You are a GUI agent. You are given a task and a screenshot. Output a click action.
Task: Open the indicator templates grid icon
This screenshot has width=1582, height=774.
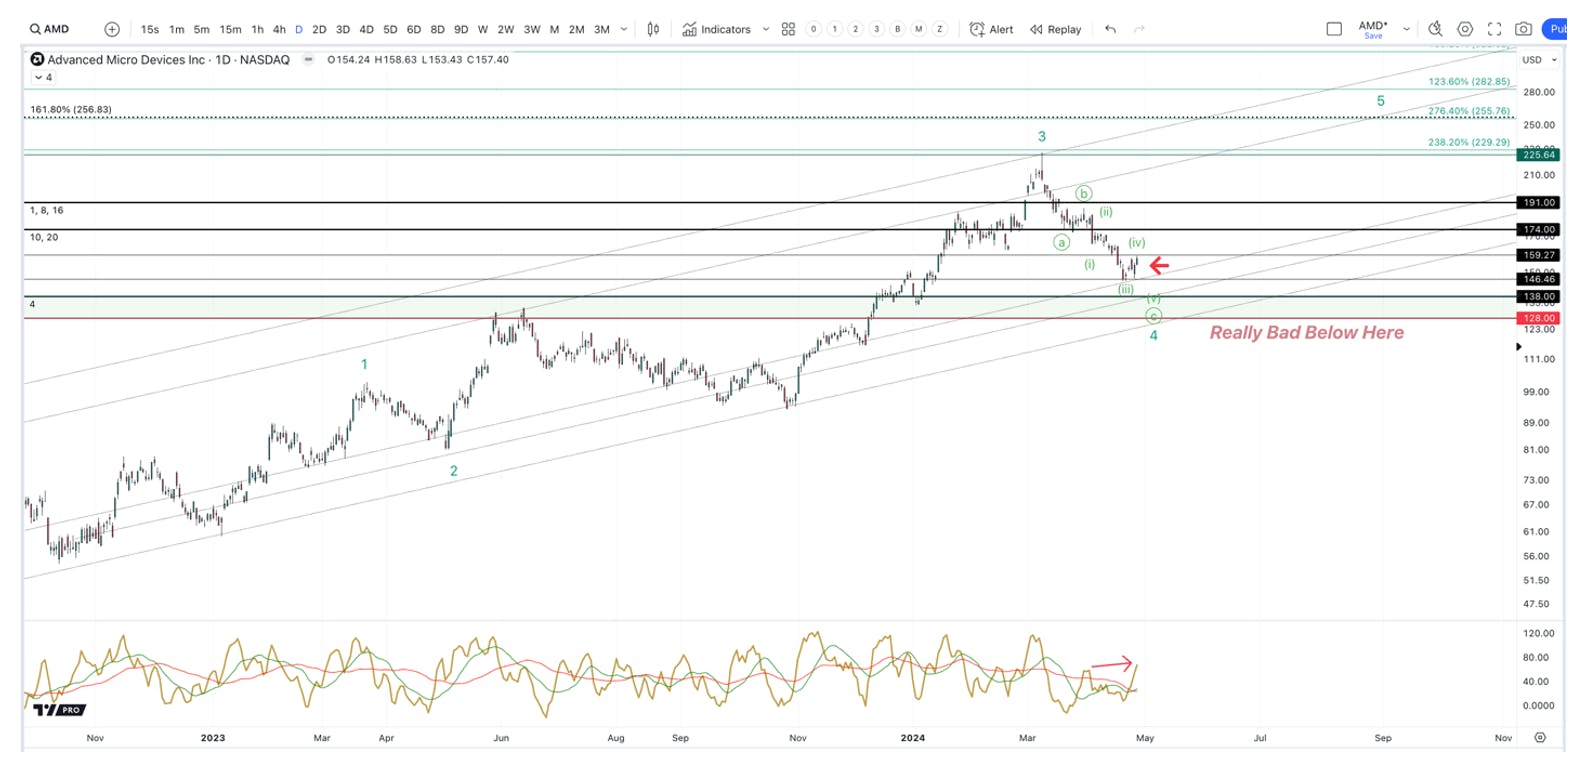click(x=788, y=29)
